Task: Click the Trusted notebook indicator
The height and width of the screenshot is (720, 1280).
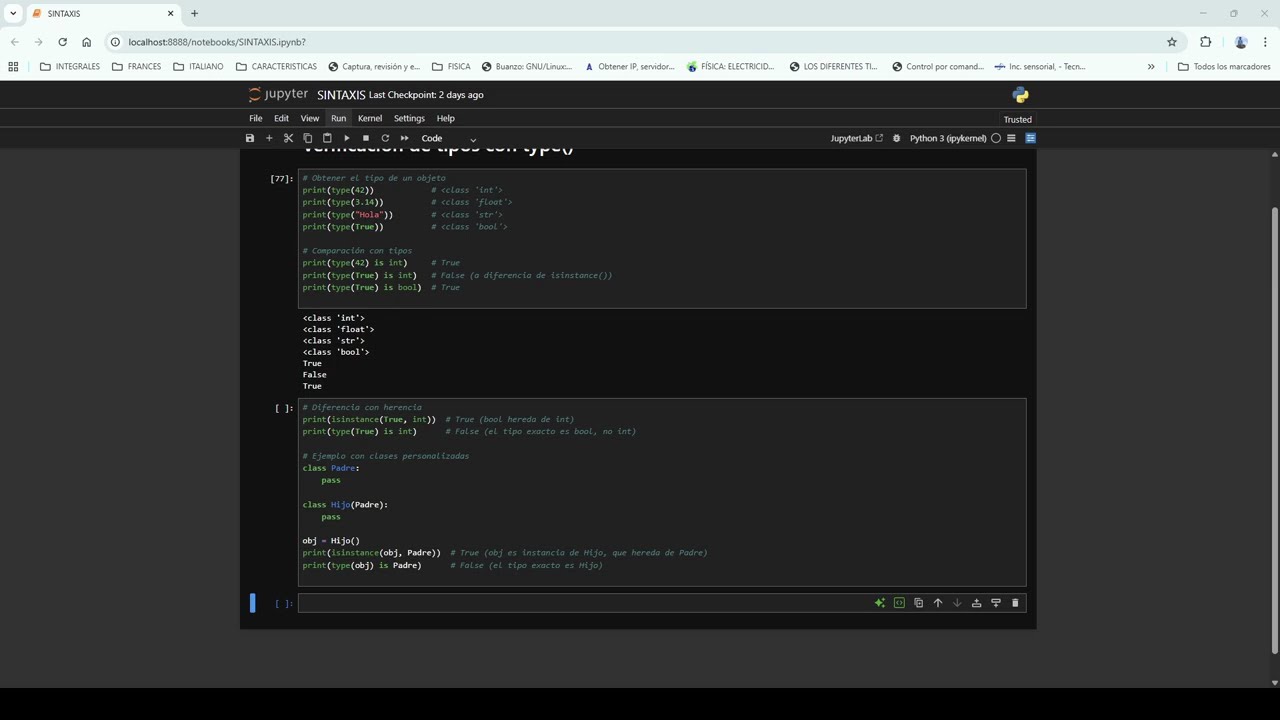Action: tap(1017, 119)
